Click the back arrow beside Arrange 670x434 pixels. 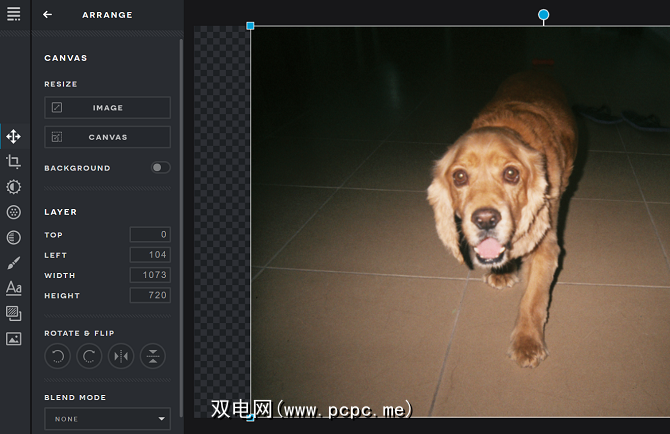pyautogui.click(x=47, y=15)
